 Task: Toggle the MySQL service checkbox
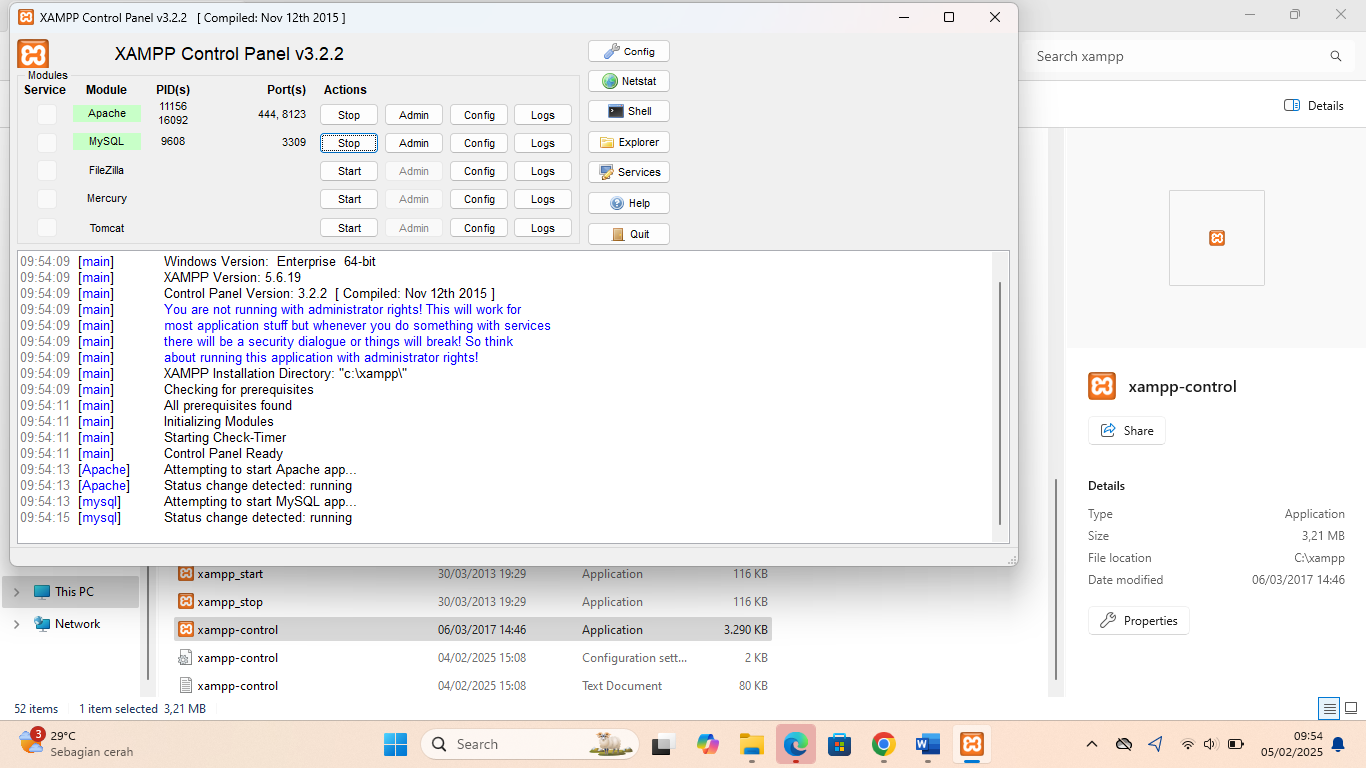coord(47,143)
